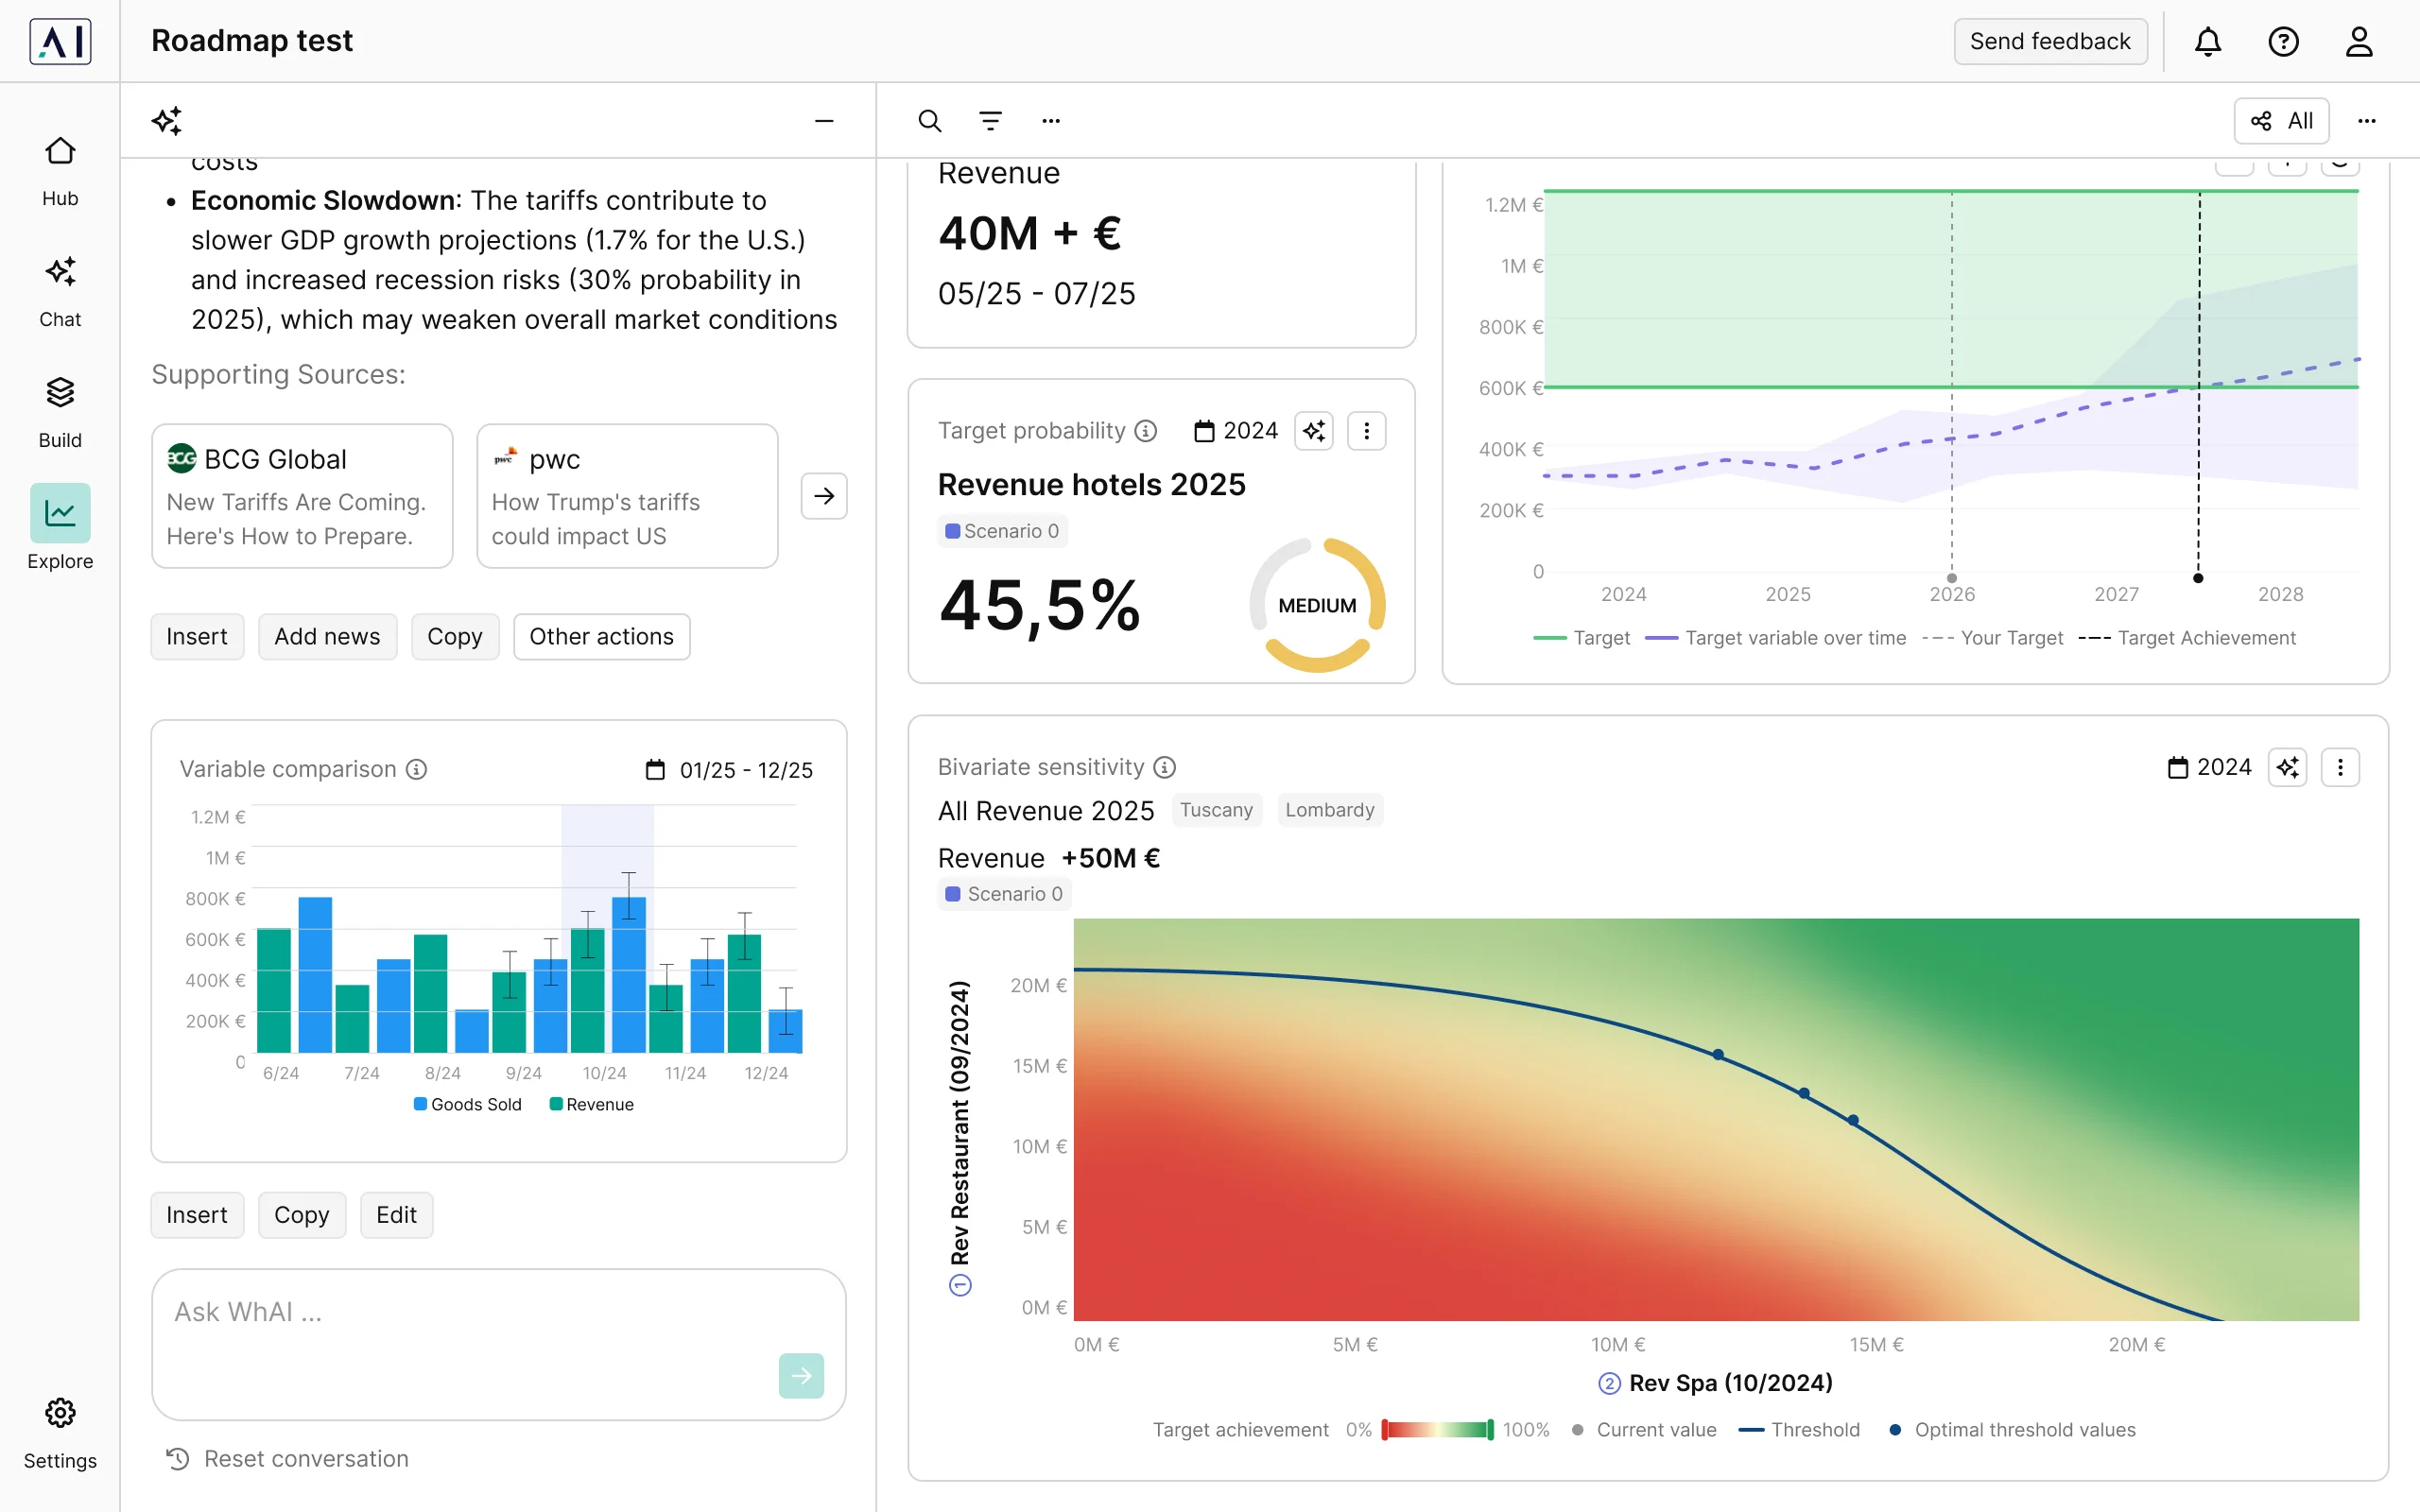Open kebab menu on Bivariate sensitivity card
Image resolution: width=2420 pixels, height=1512 pixels.
click(2340, 767)
